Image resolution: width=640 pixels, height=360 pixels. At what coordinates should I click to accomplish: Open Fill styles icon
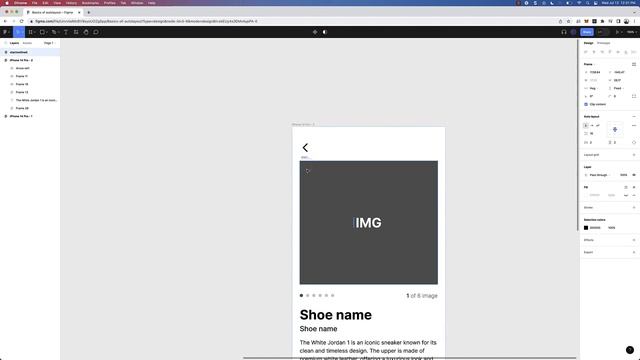point(626,187)
